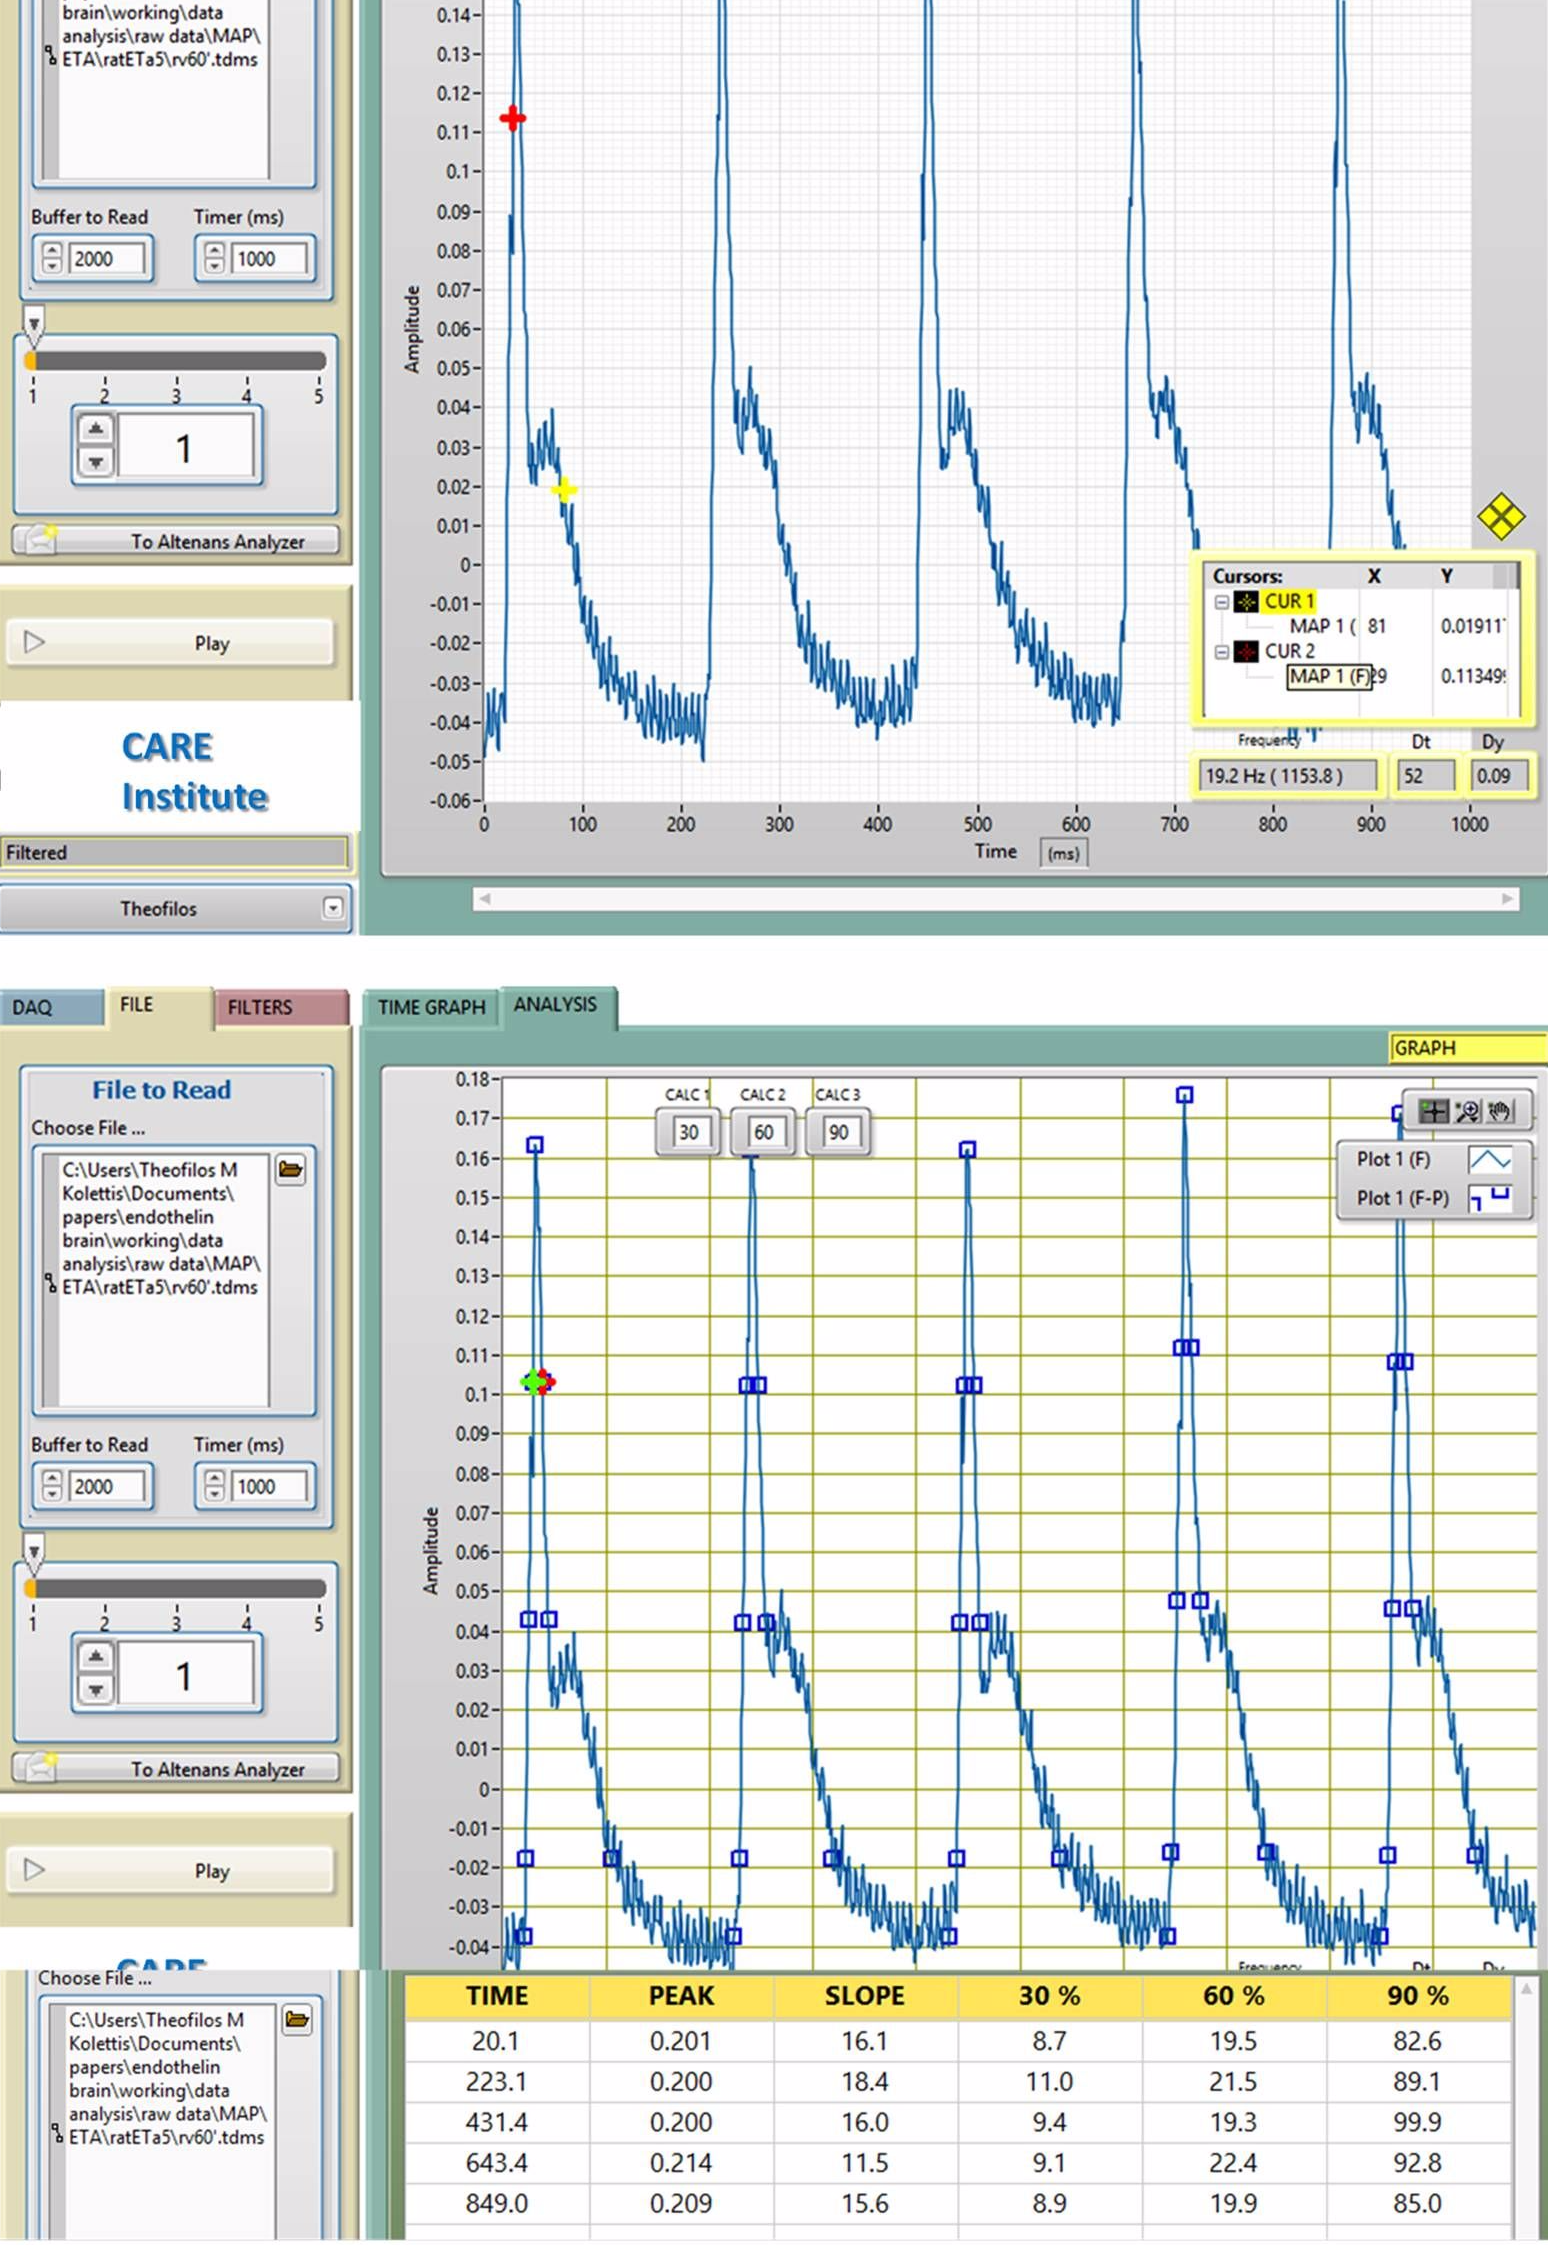The image size is (1548, 2245).
Task: Select the MAP 1 (F) row under CUR 2
Action: 1330,676
